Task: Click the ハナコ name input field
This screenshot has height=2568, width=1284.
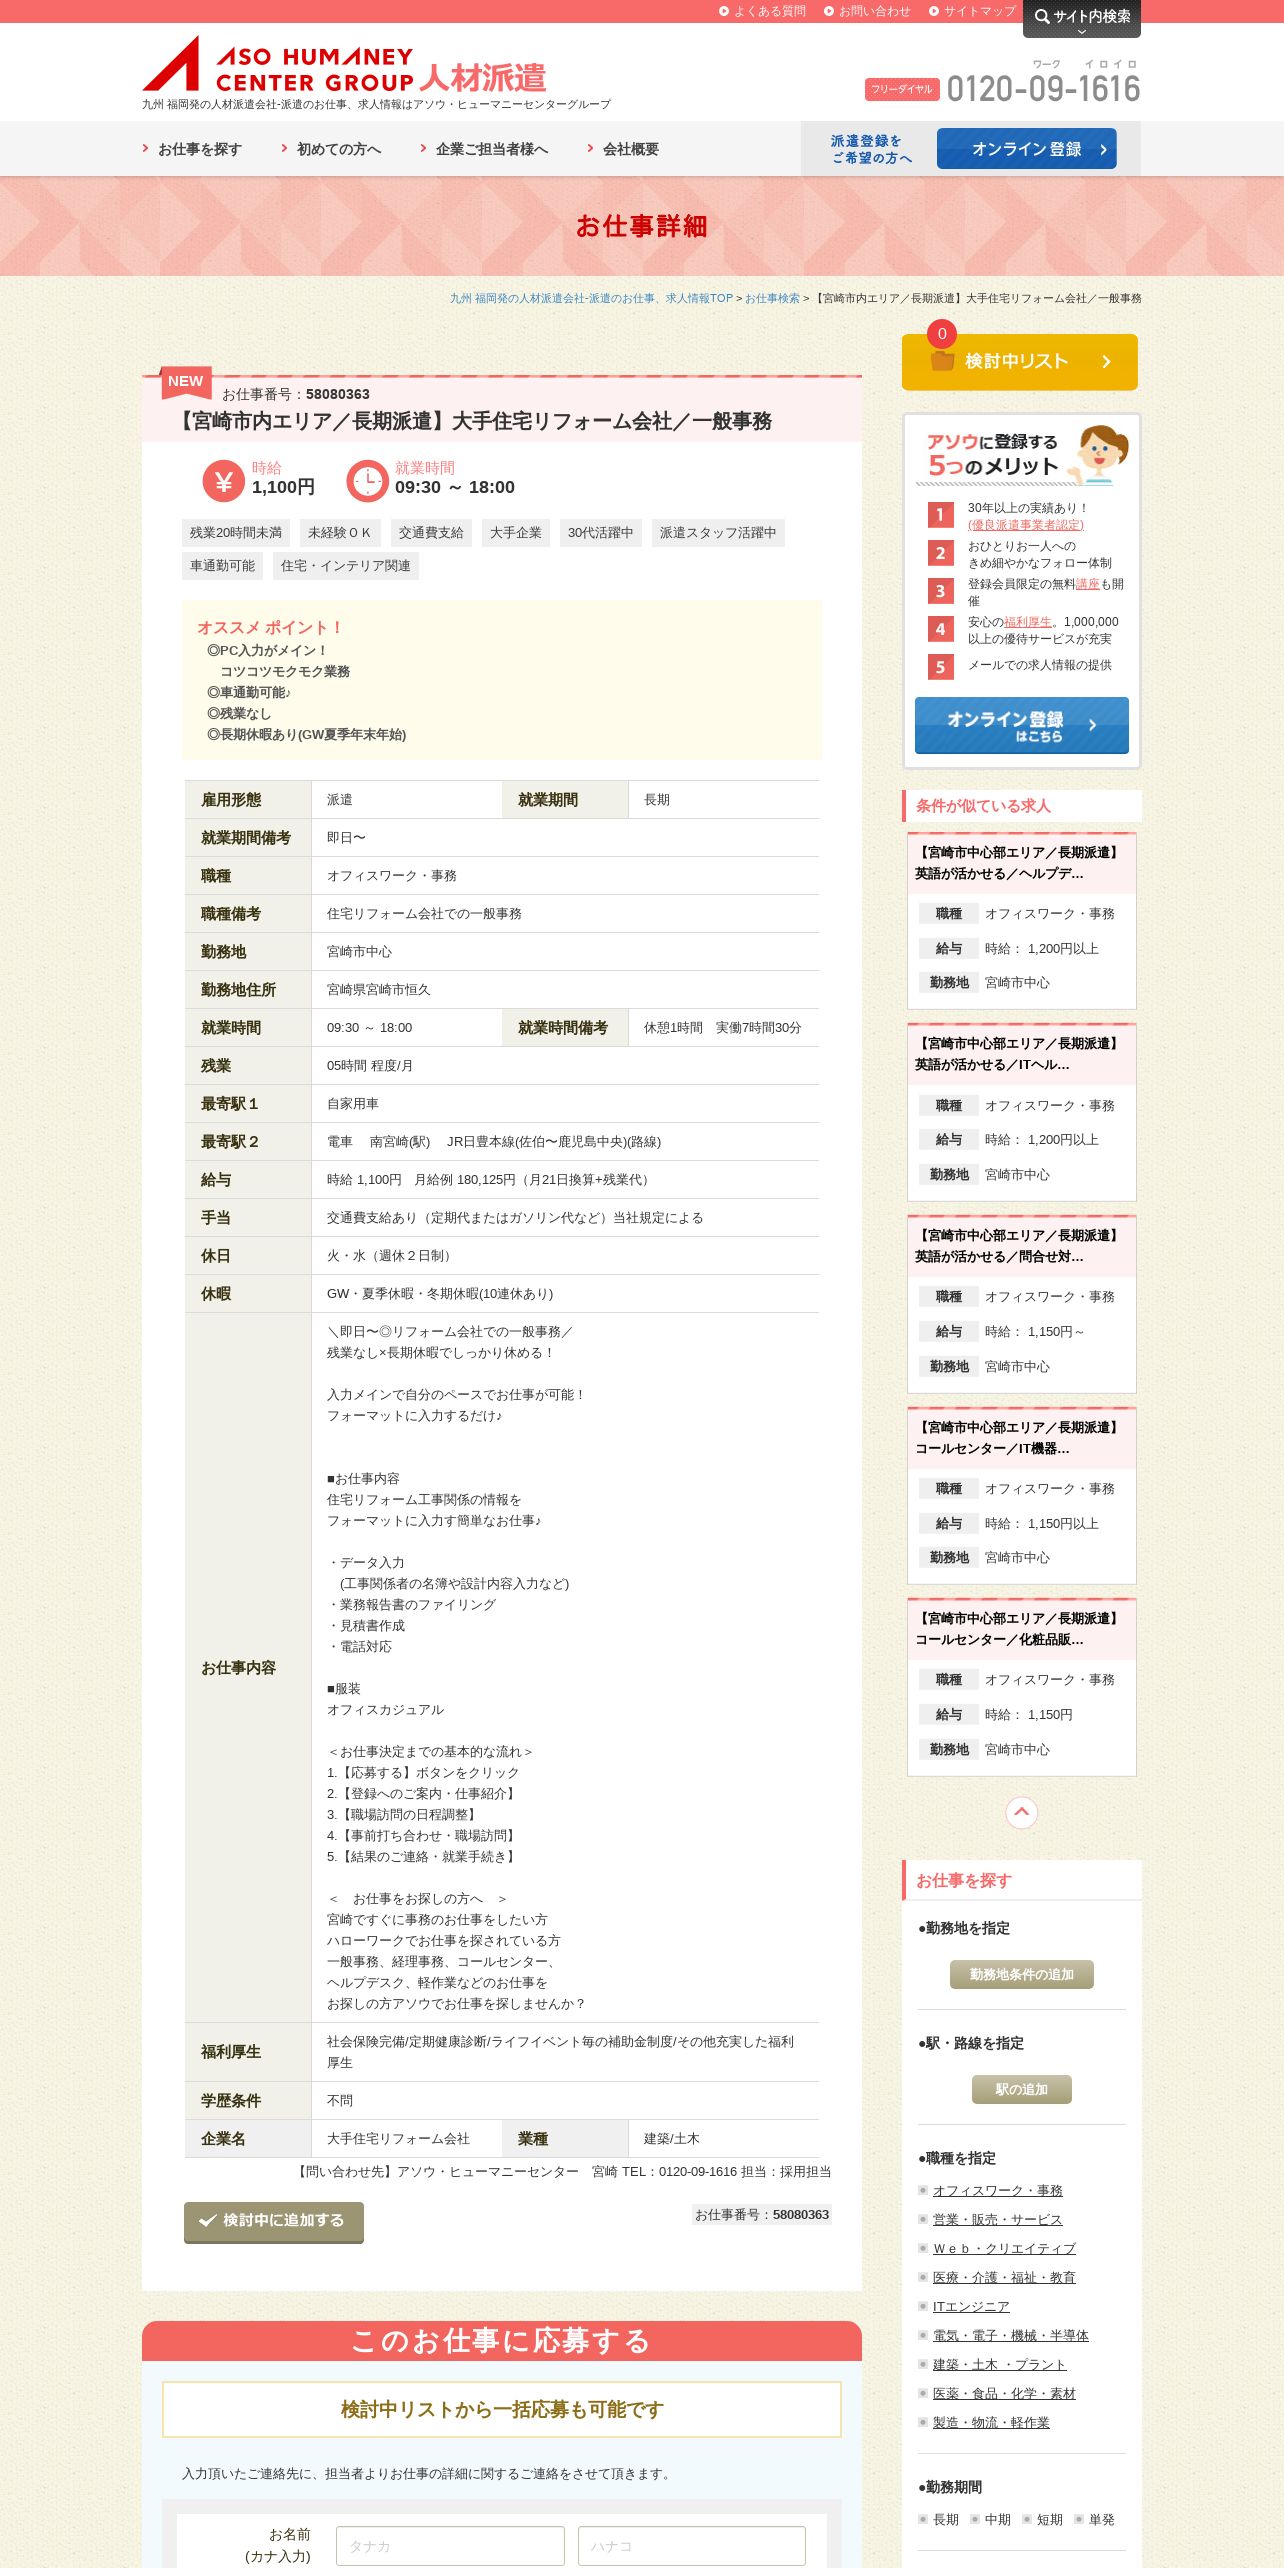Action: 692,2546
